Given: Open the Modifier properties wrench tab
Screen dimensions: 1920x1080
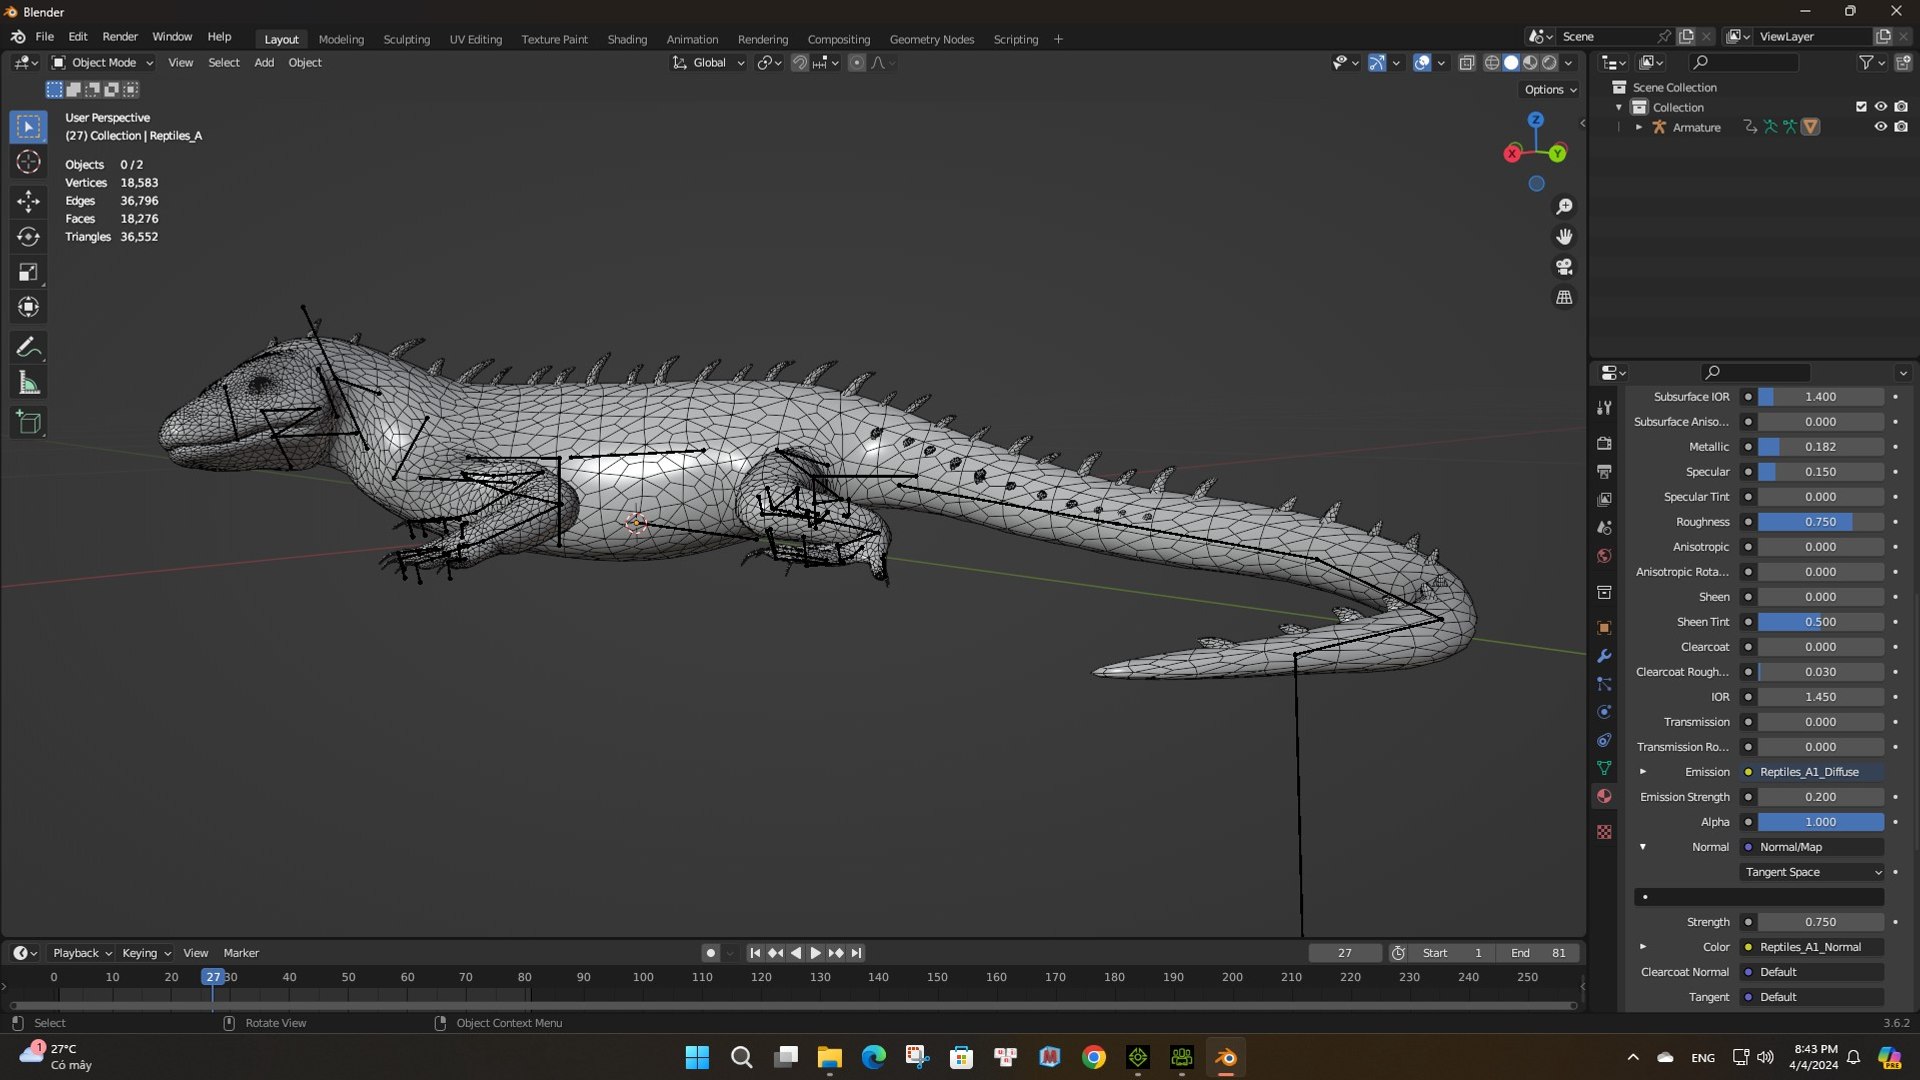Looking at the screenshot, I should tap(1604, 656).
